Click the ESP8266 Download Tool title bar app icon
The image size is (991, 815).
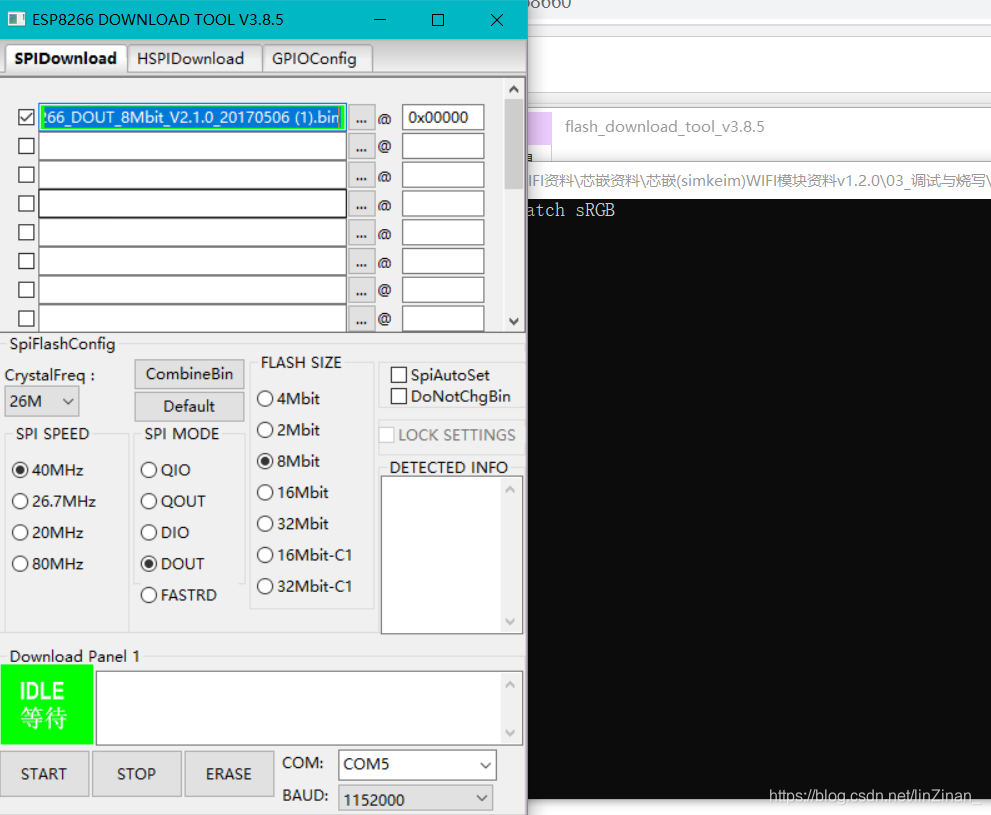16,20
